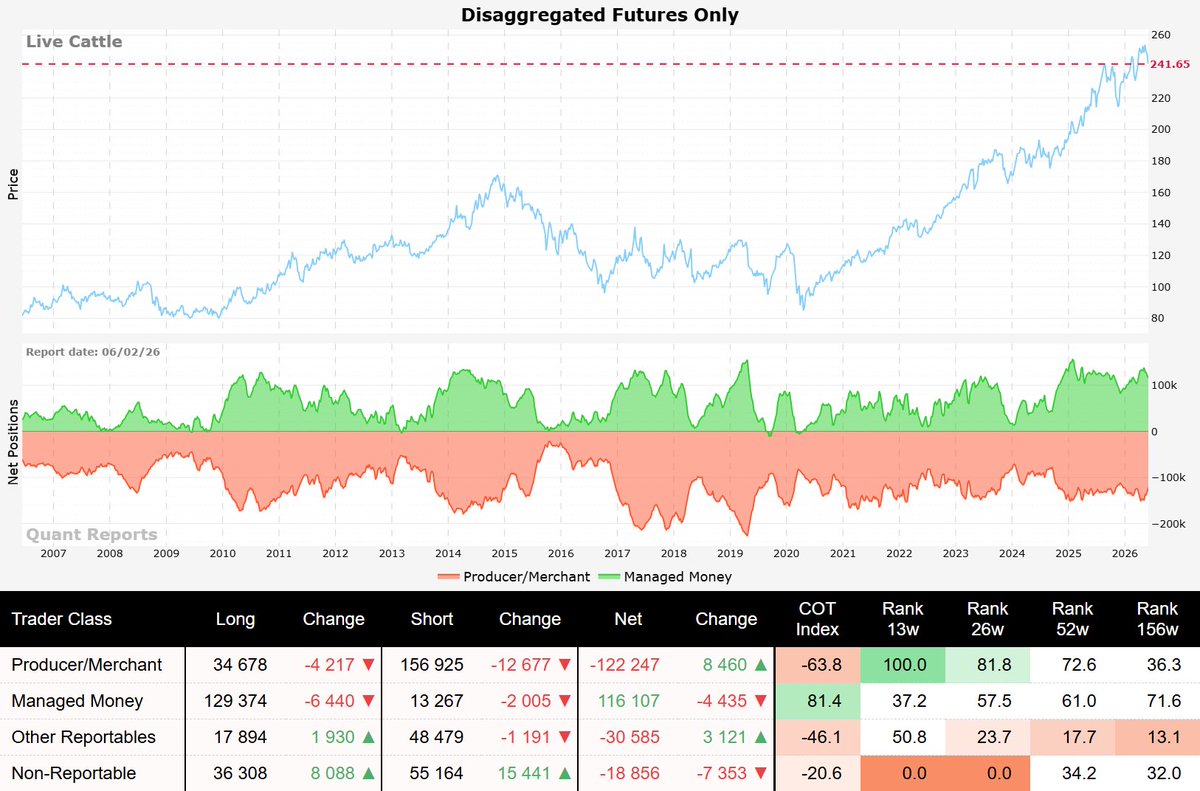
Task: Click the 129 374 Long value
Action: point(235,701)
